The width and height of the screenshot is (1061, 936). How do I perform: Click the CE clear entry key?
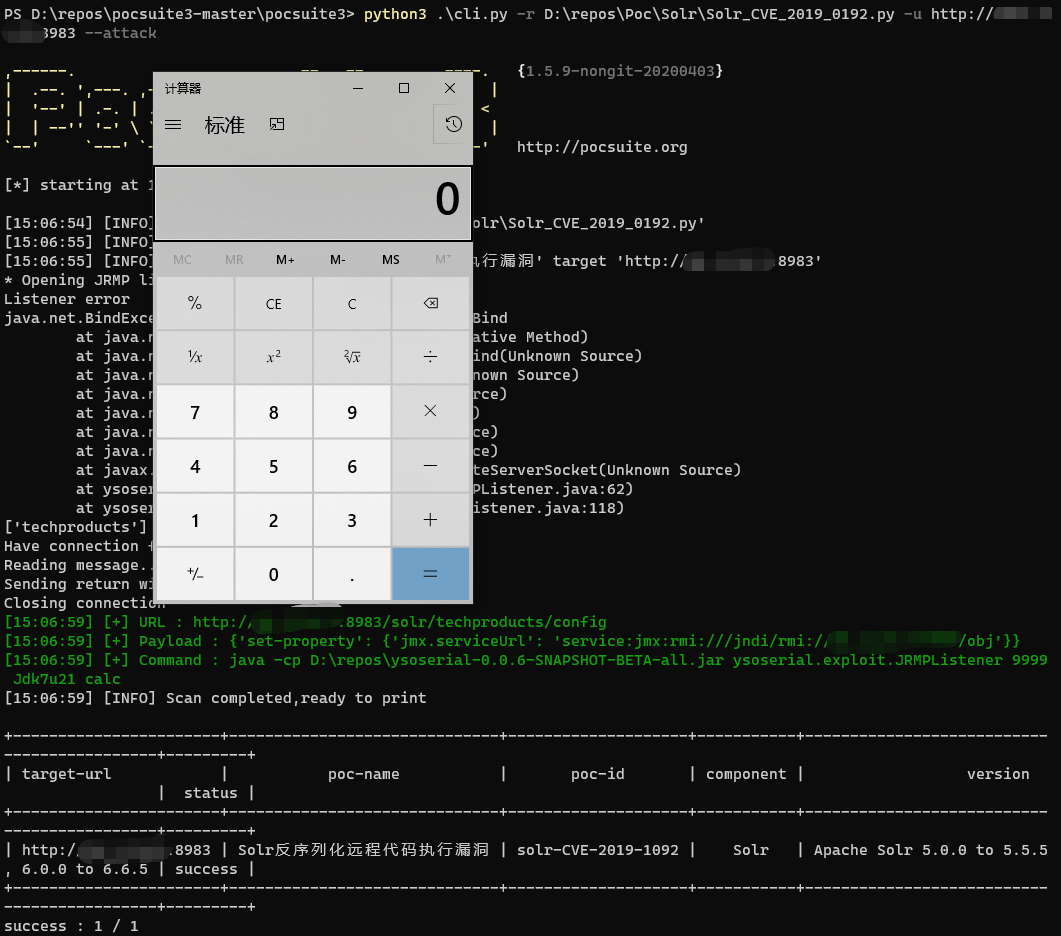pos(273,303)
